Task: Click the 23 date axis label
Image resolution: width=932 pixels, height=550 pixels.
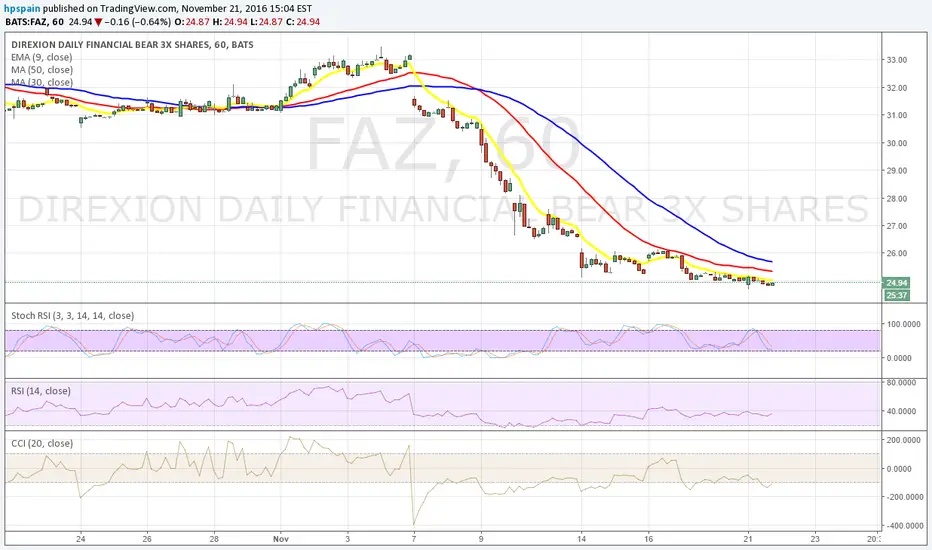Action: 815,539
